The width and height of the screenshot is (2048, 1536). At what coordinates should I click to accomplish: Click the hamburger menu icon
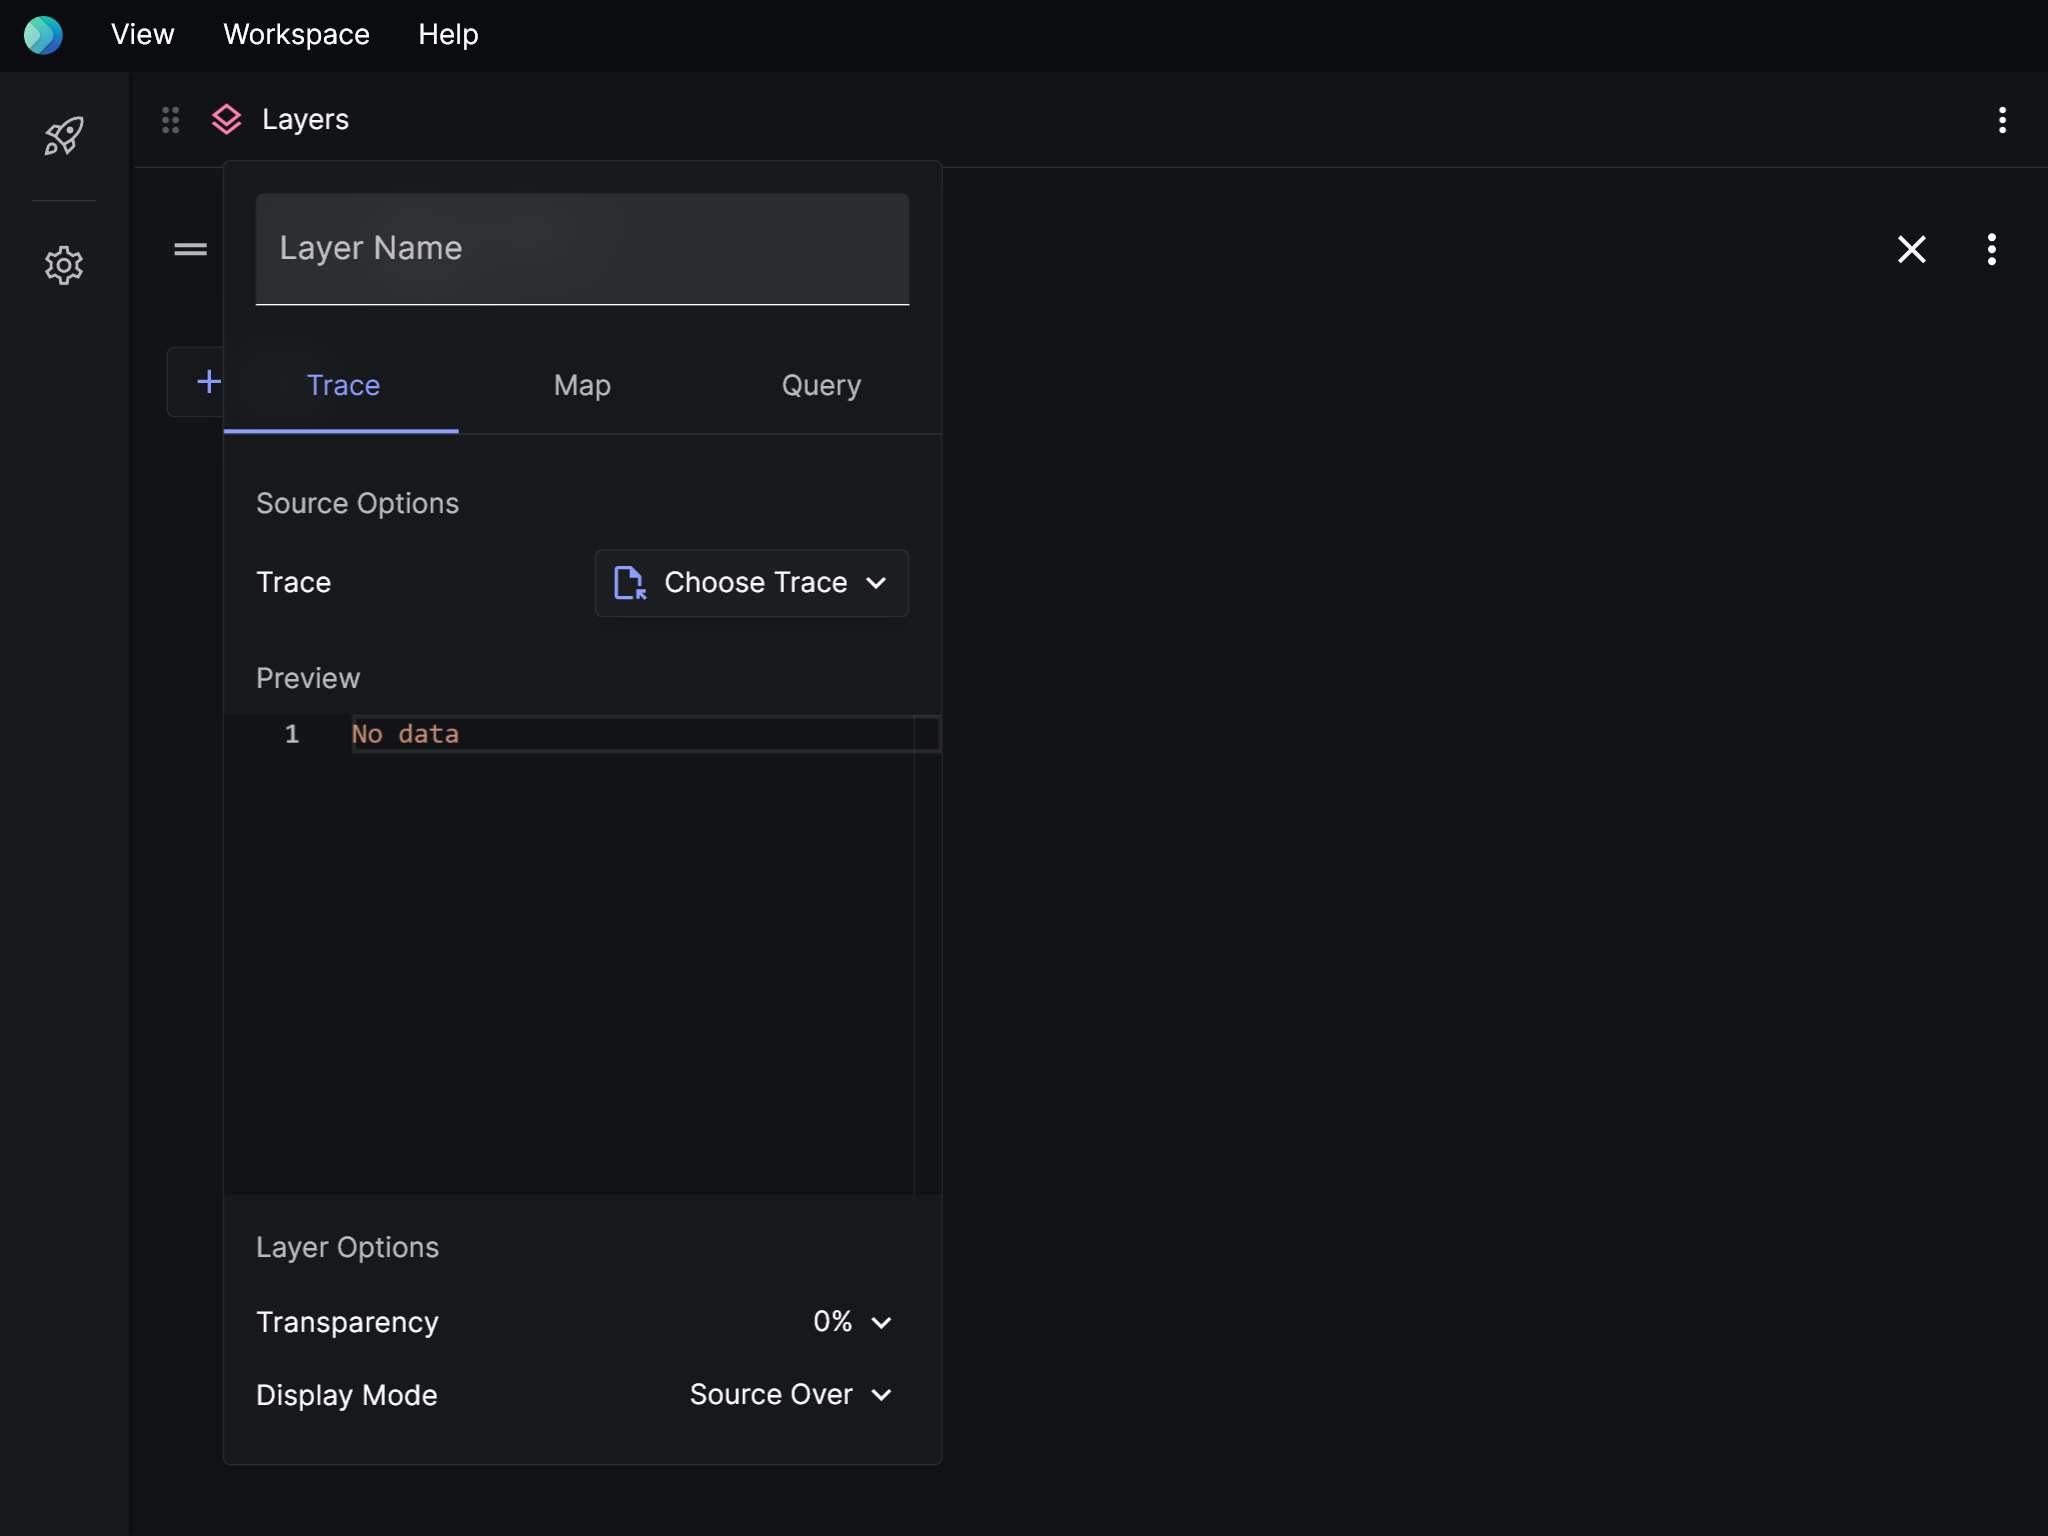point(192,248)
